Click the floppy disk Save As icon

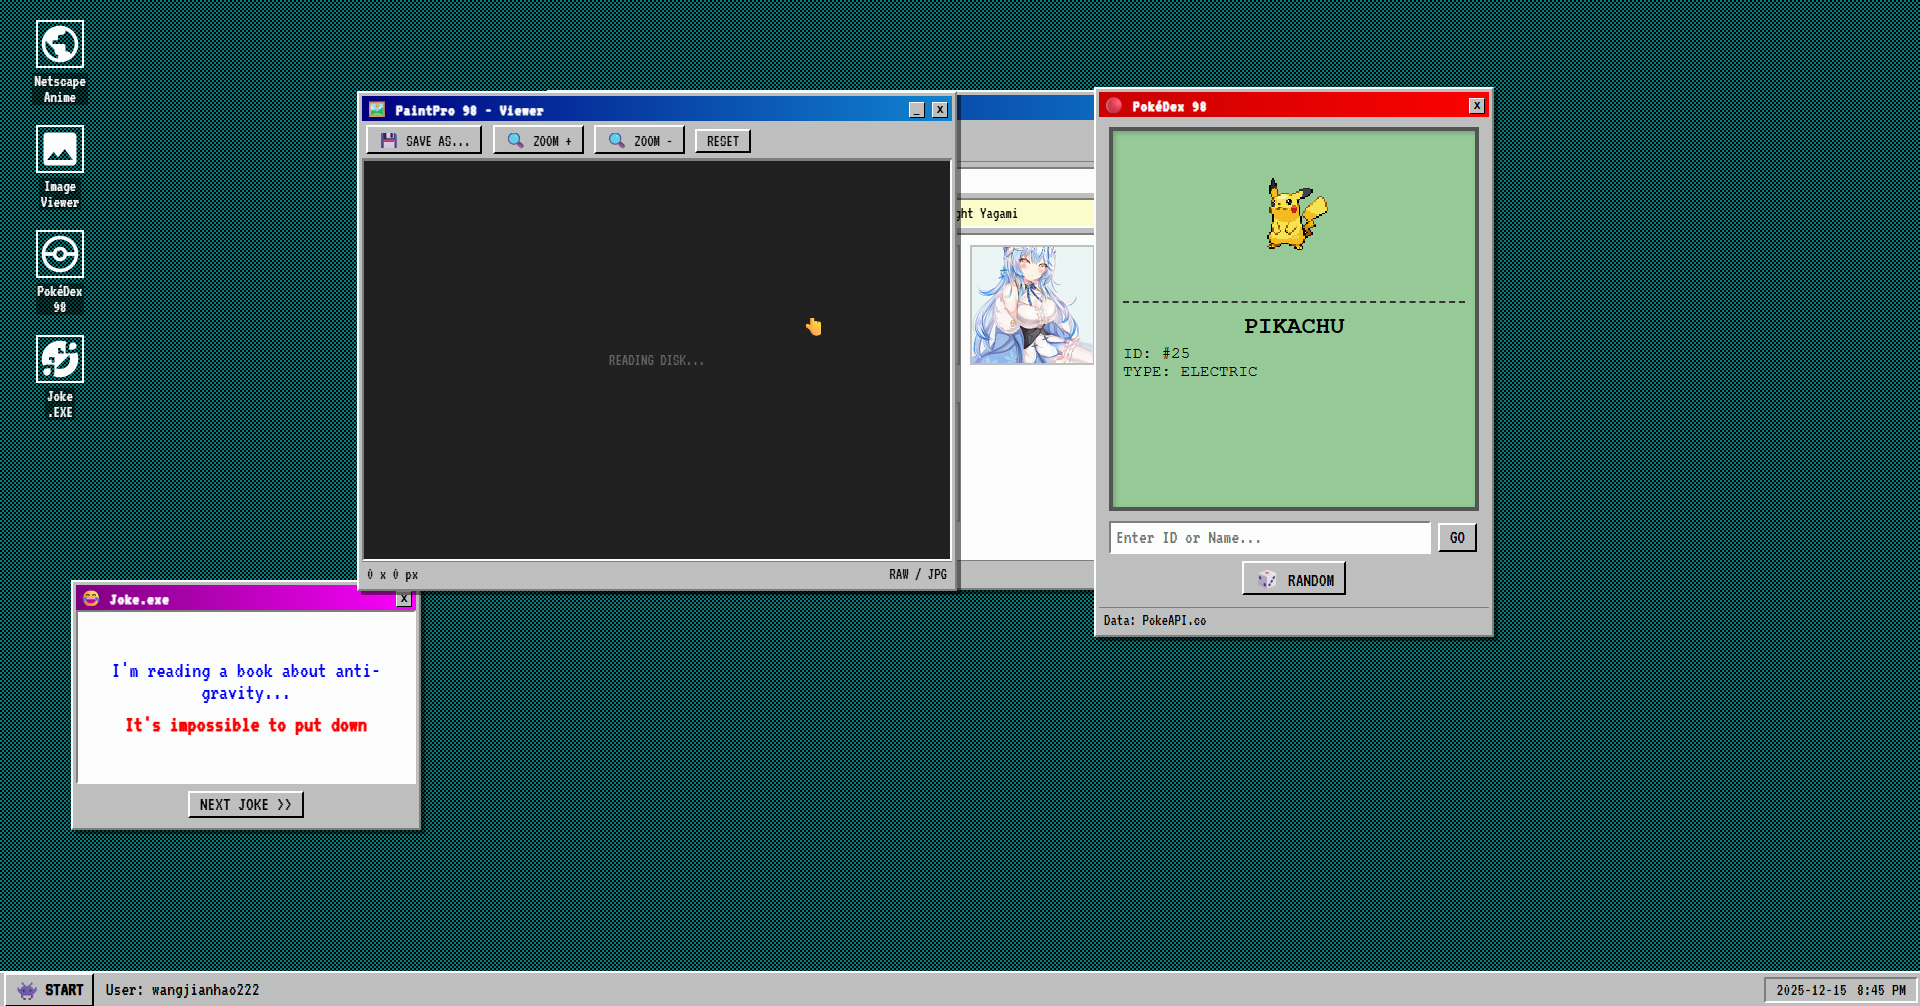click(388, 140)
